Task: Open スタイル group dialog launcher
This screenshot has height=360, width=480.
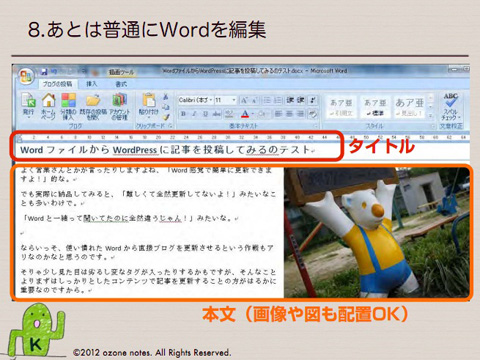Action: point(432,126)
